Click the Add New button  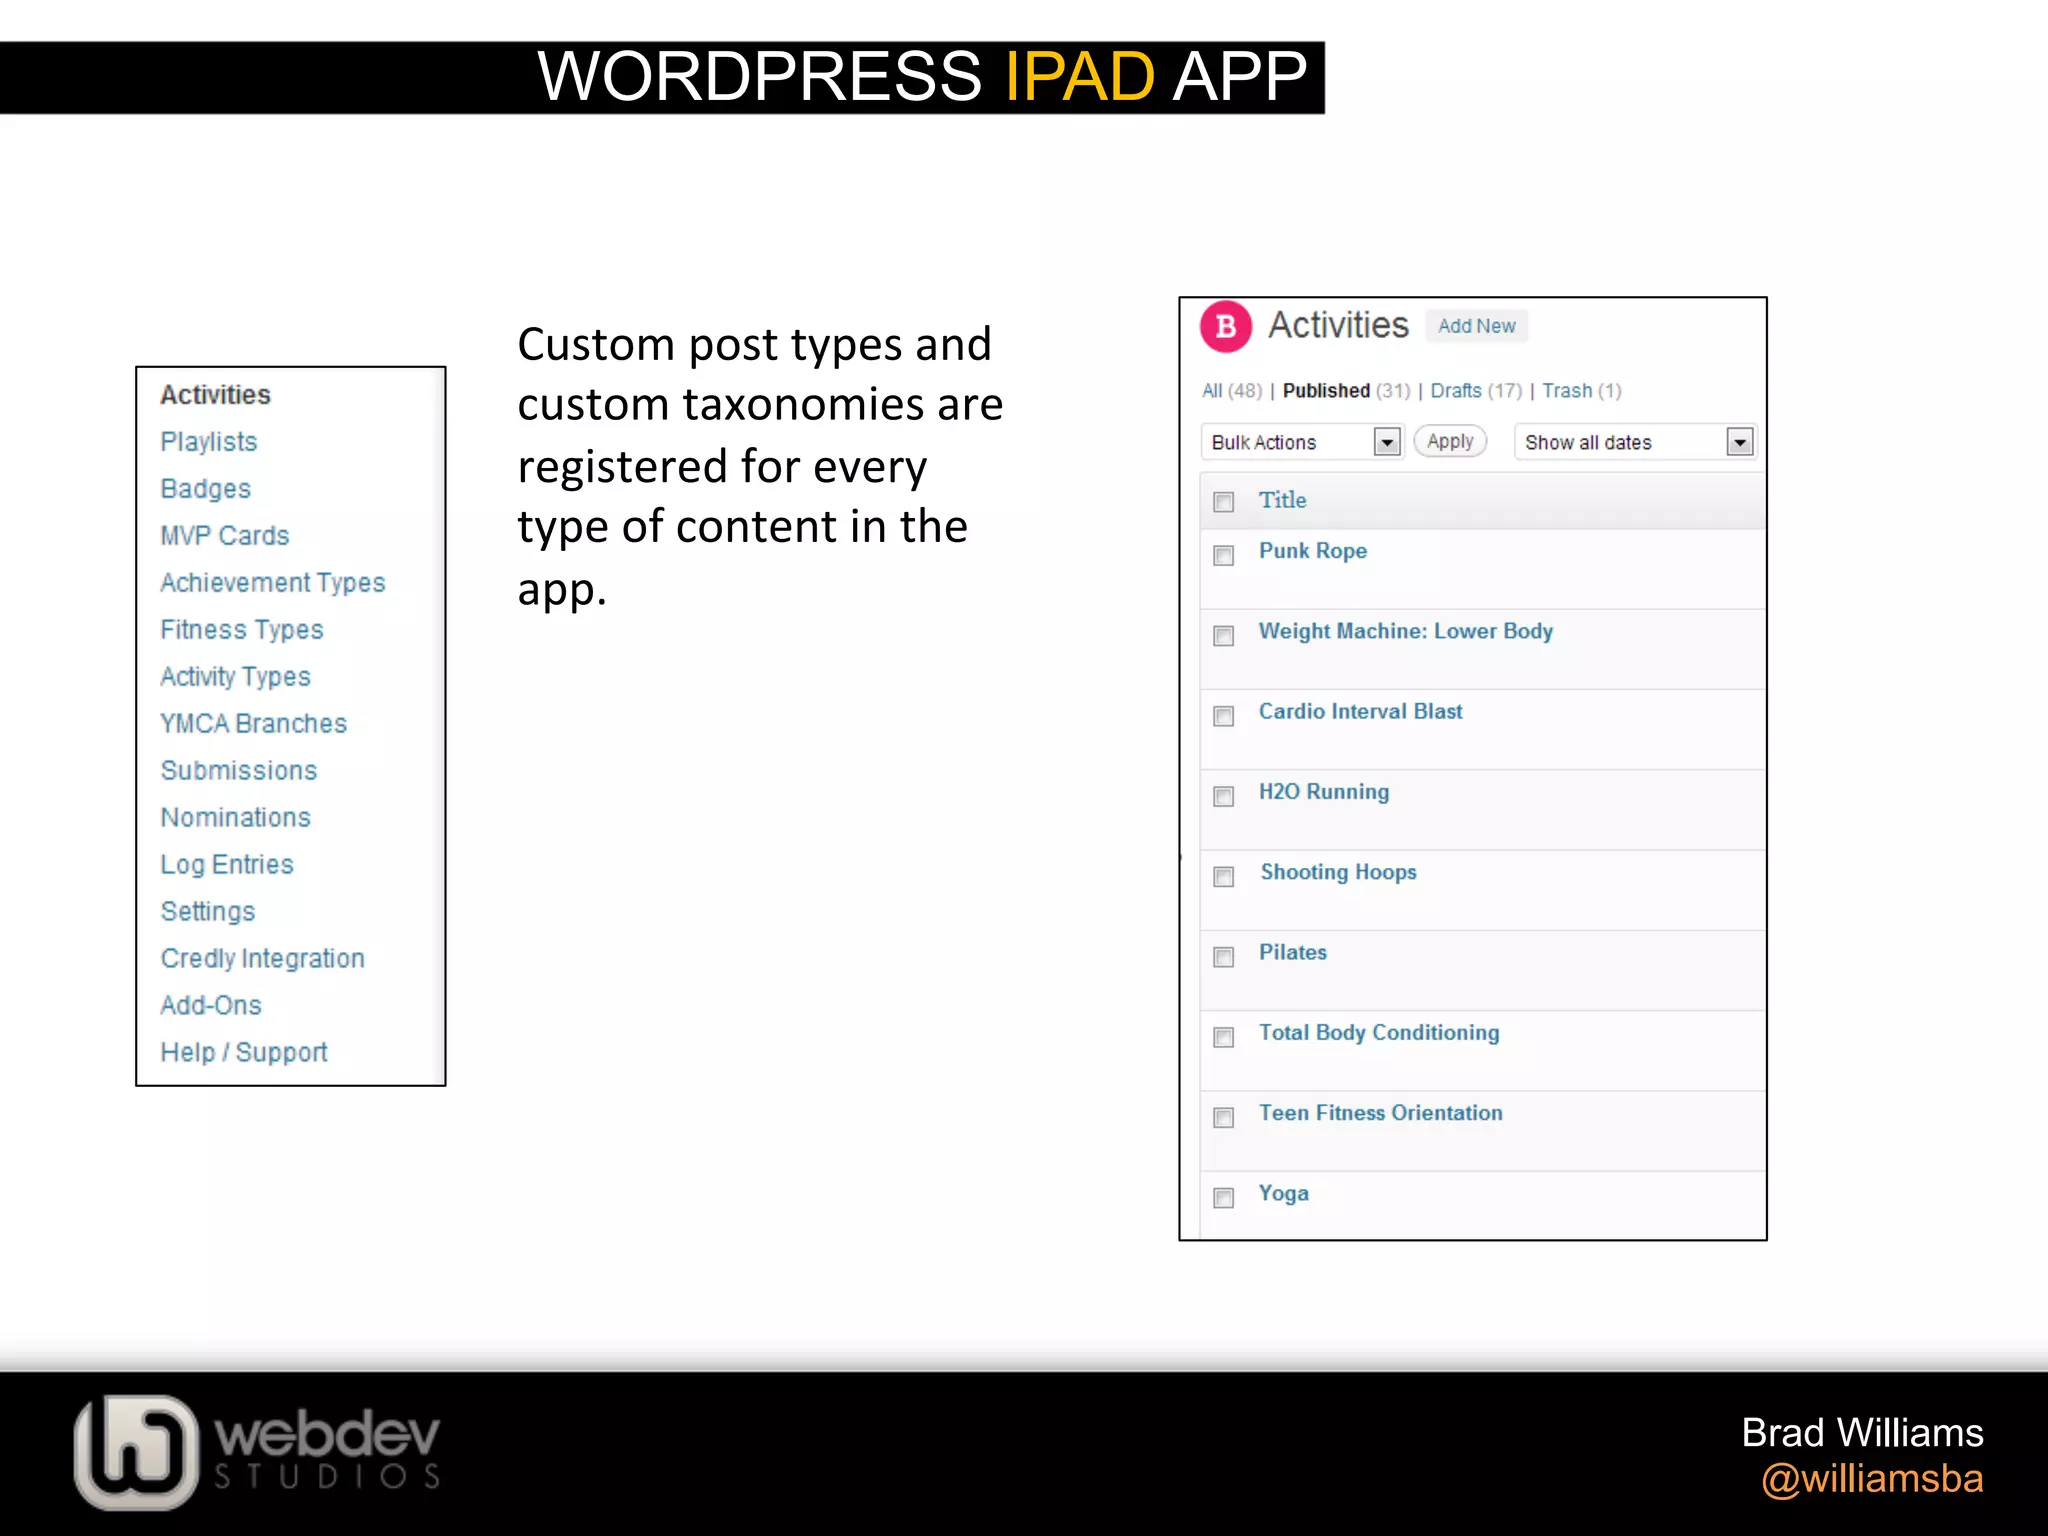(x=1477, y=326)
